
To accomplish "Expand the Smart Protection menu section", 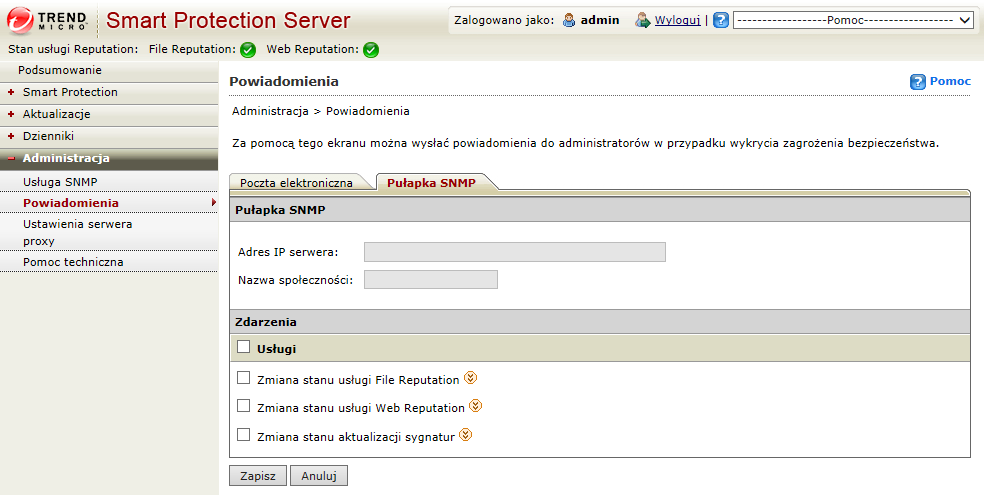I will point(11,92).
